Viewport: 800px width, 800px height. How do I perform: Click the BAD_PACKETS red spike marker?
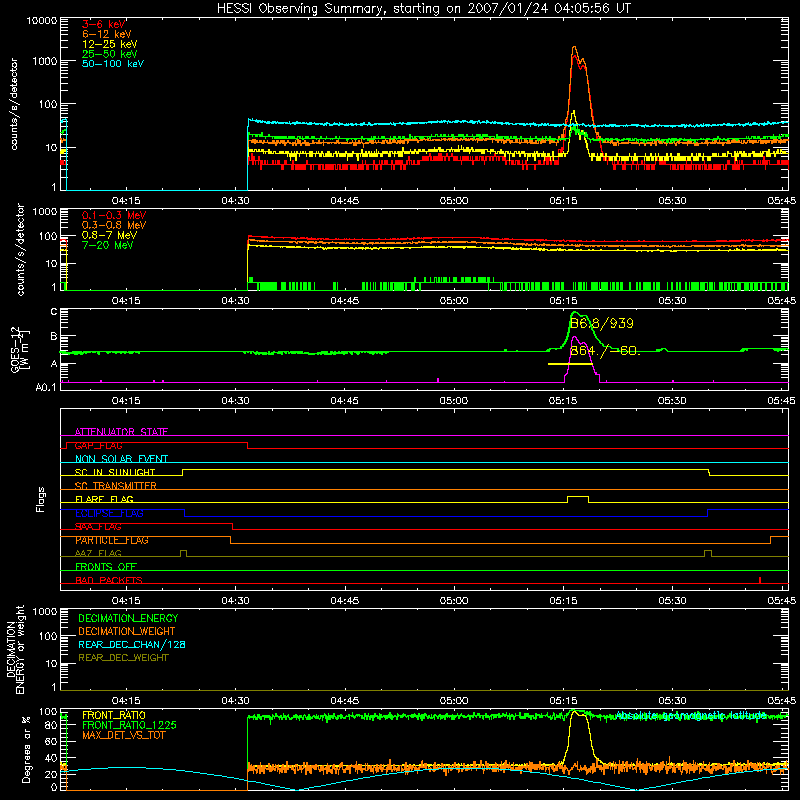point(760,580)
